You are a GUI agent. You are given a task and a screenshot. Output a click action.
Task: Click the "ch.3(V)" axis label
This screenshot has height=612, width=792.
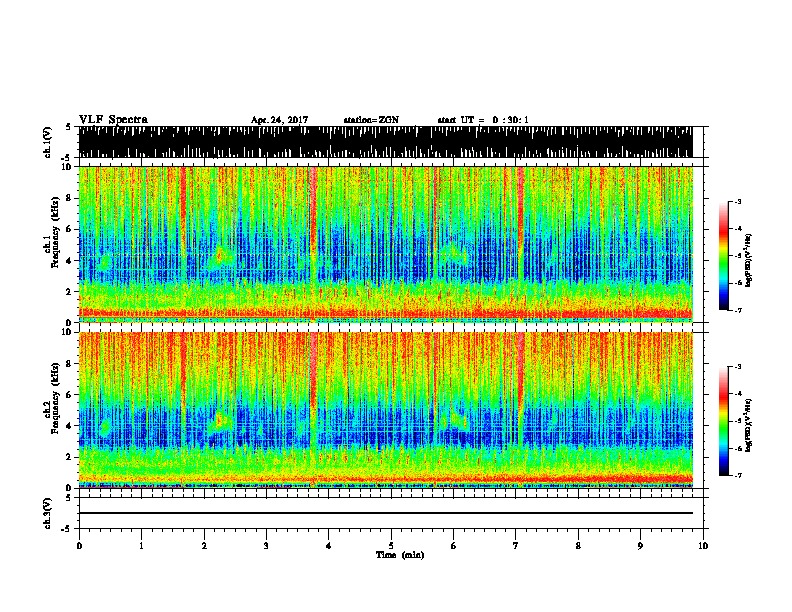47,513
